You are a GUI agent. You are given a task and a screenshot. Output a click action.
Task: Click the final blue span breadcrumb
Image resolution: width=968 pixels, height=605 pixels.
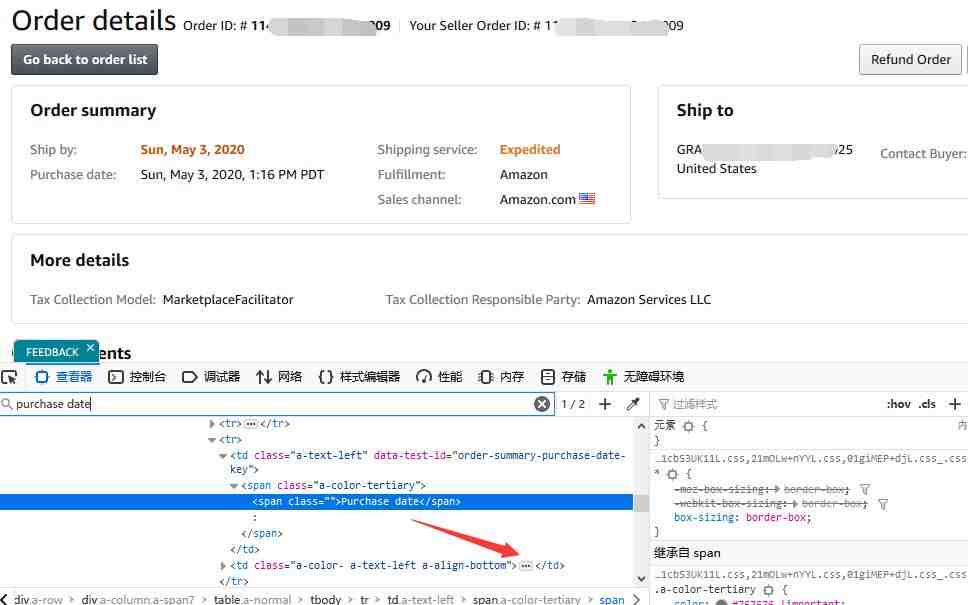coord(611,599)
